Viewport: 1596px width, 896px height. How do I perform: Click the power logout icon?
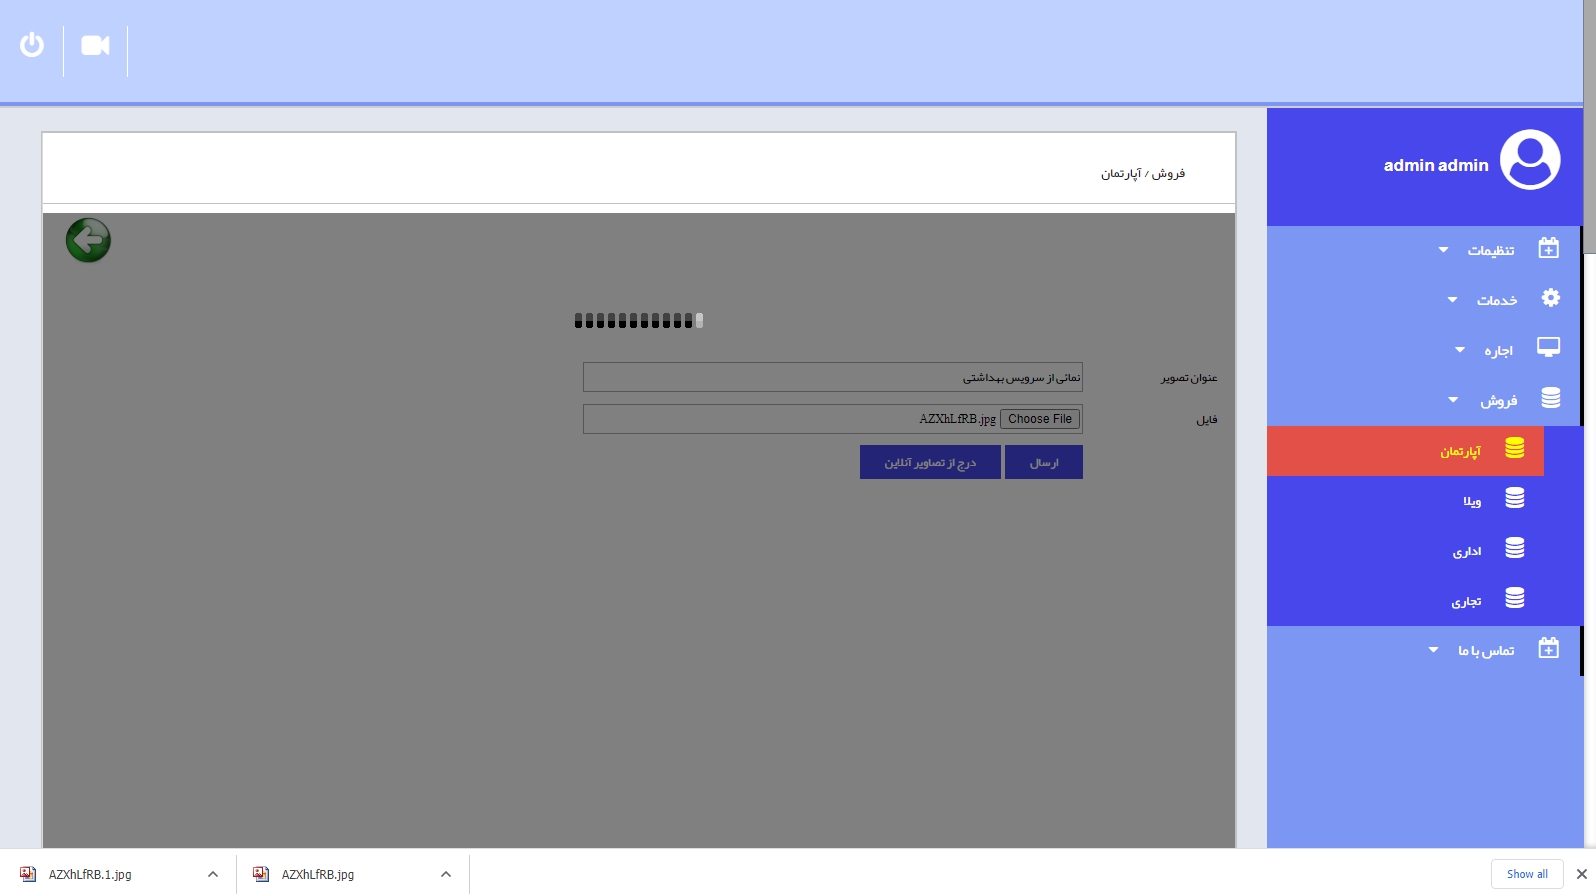point(32,45)
